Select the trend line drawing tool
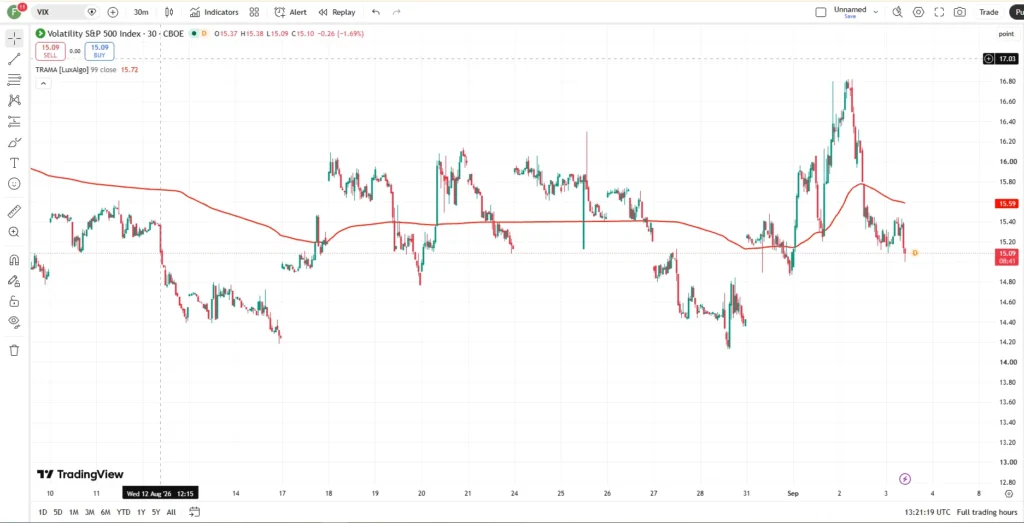 point(14,59)
